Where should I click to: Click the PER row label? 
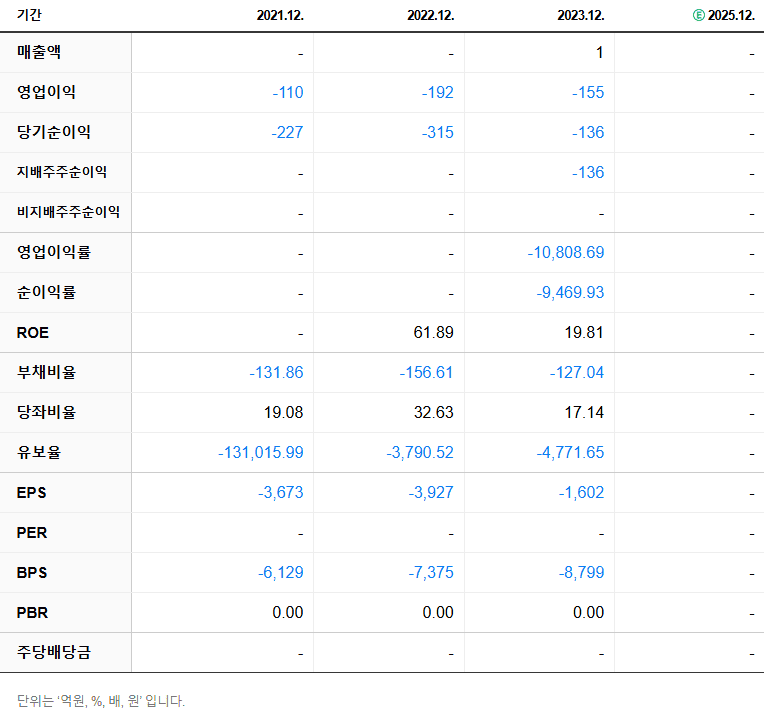coord(32,532)
